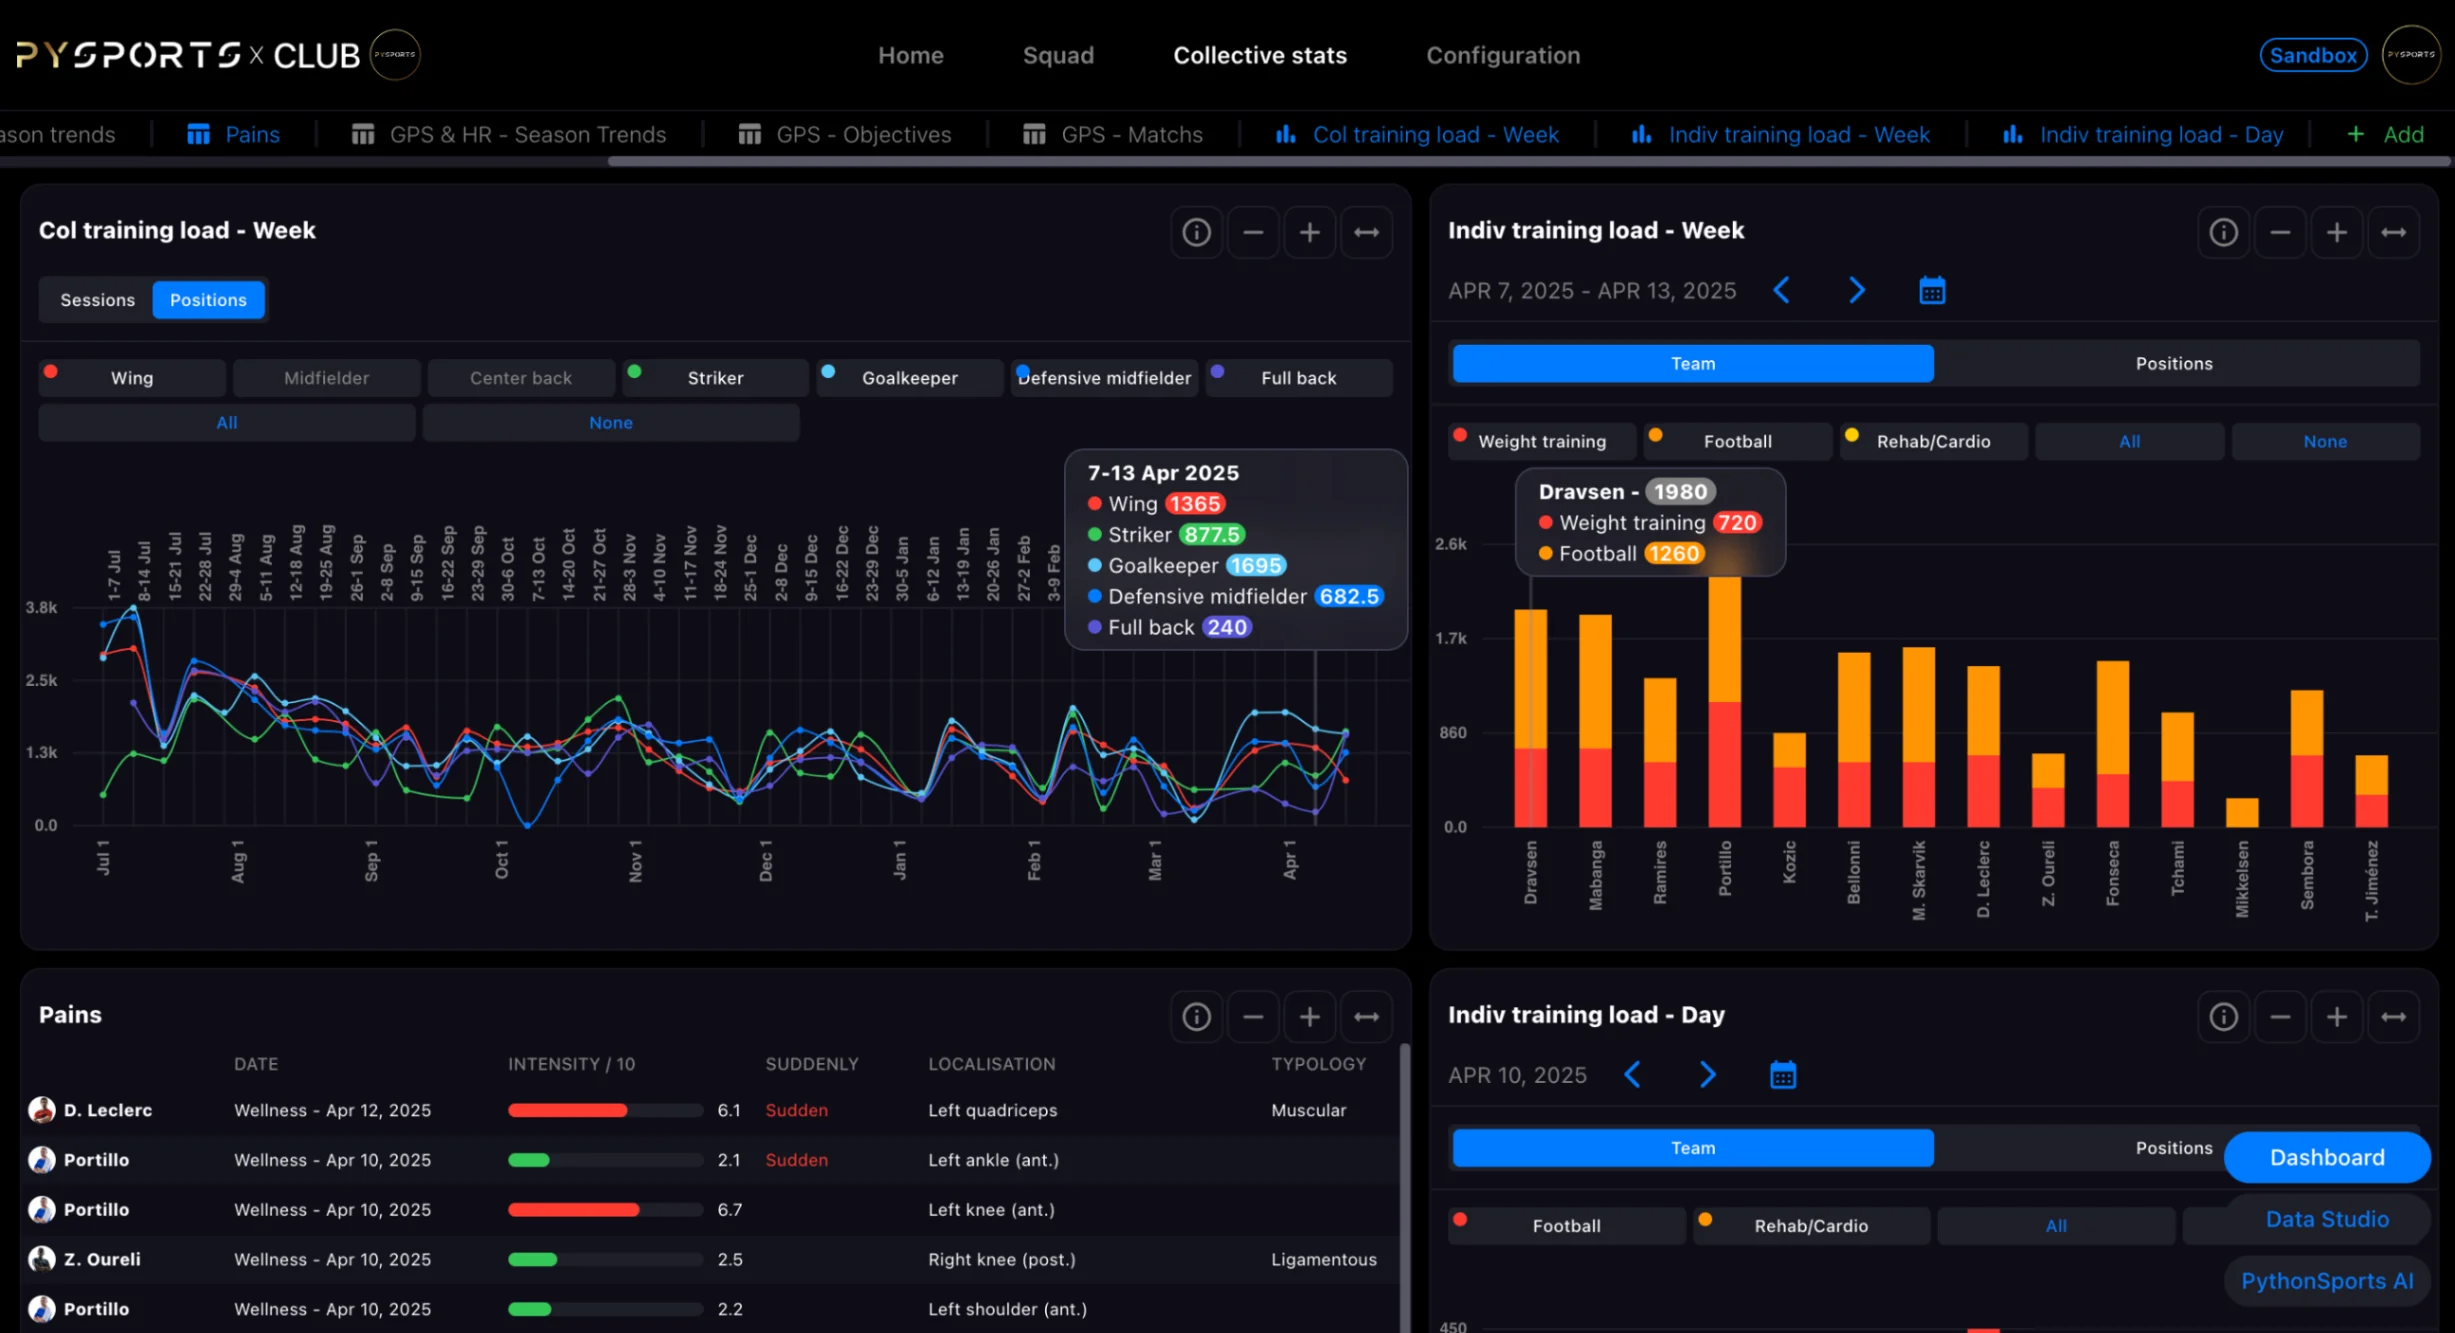Switch to the GPS - Objectives tab
Image resolution: width=2455 pixels, height=1333 pixels.
click(863, 135)
